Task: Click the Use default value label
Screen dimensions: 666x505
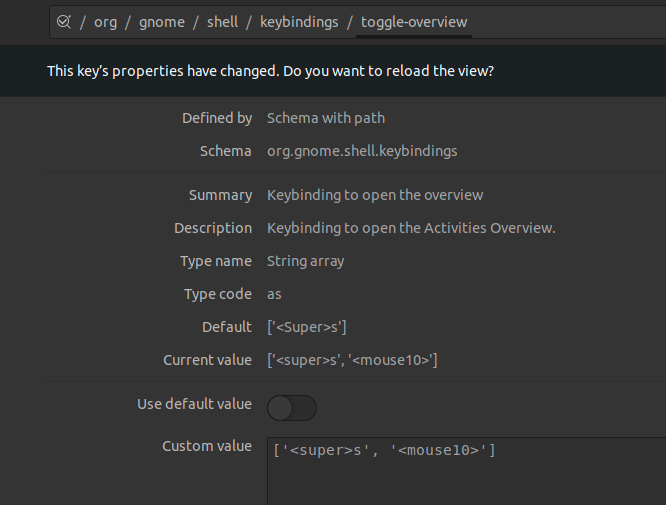Action: pyautogui.click(x=194, y=404)
